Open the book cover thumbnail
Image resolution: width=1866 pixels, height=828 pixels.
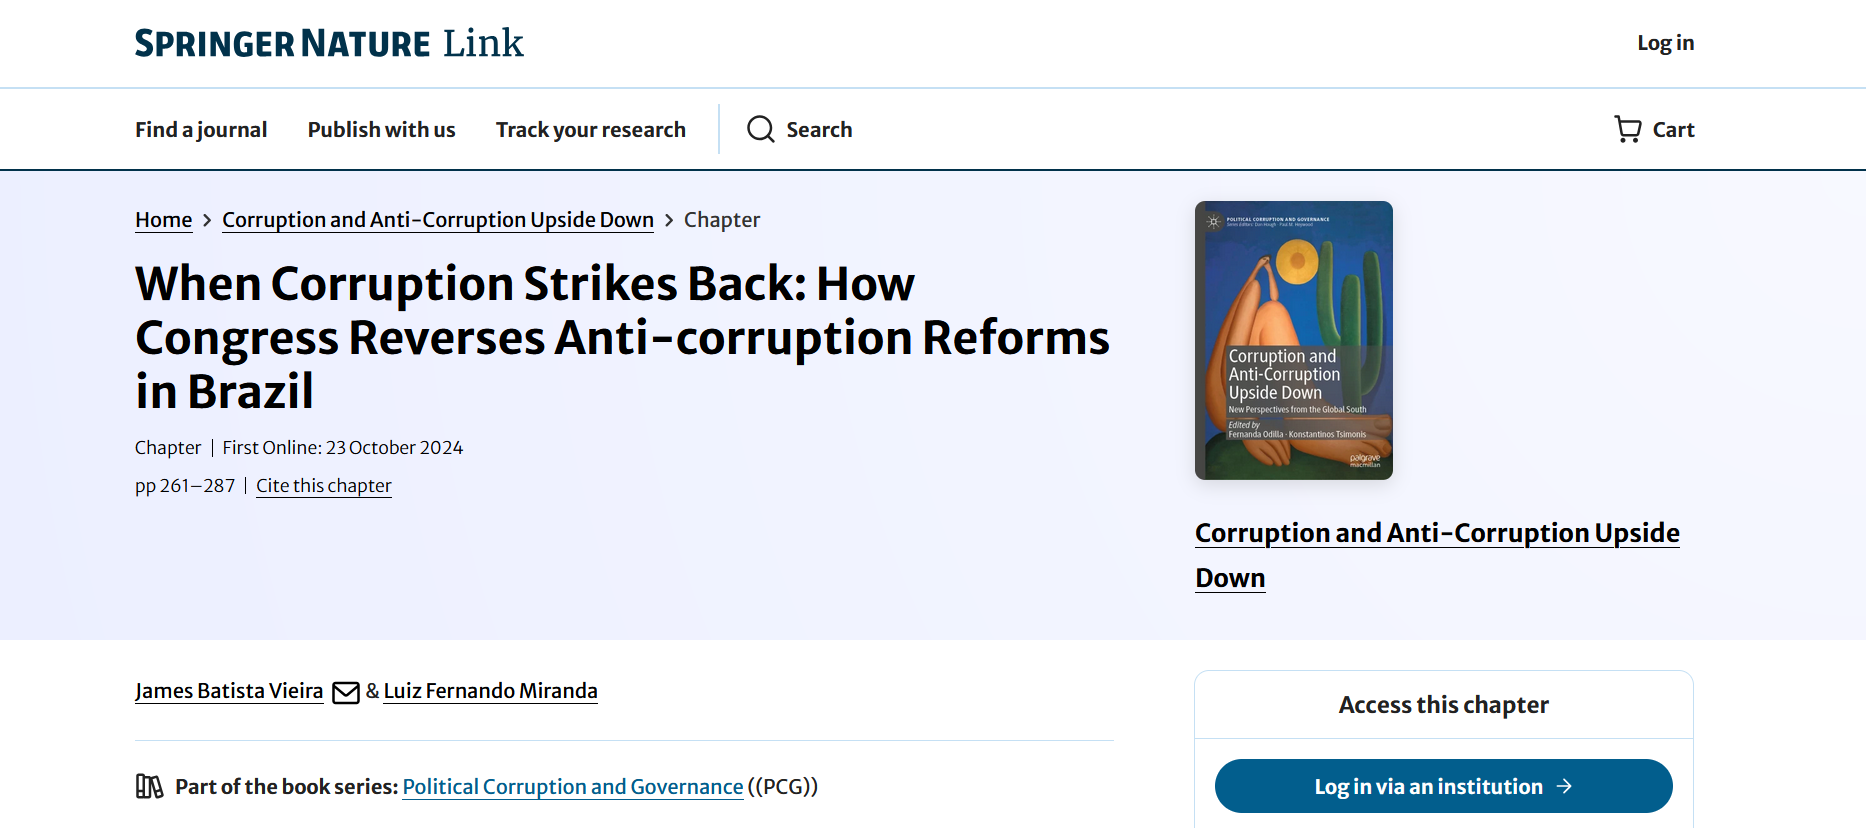pyautogui.click(x=1293, y=340)
